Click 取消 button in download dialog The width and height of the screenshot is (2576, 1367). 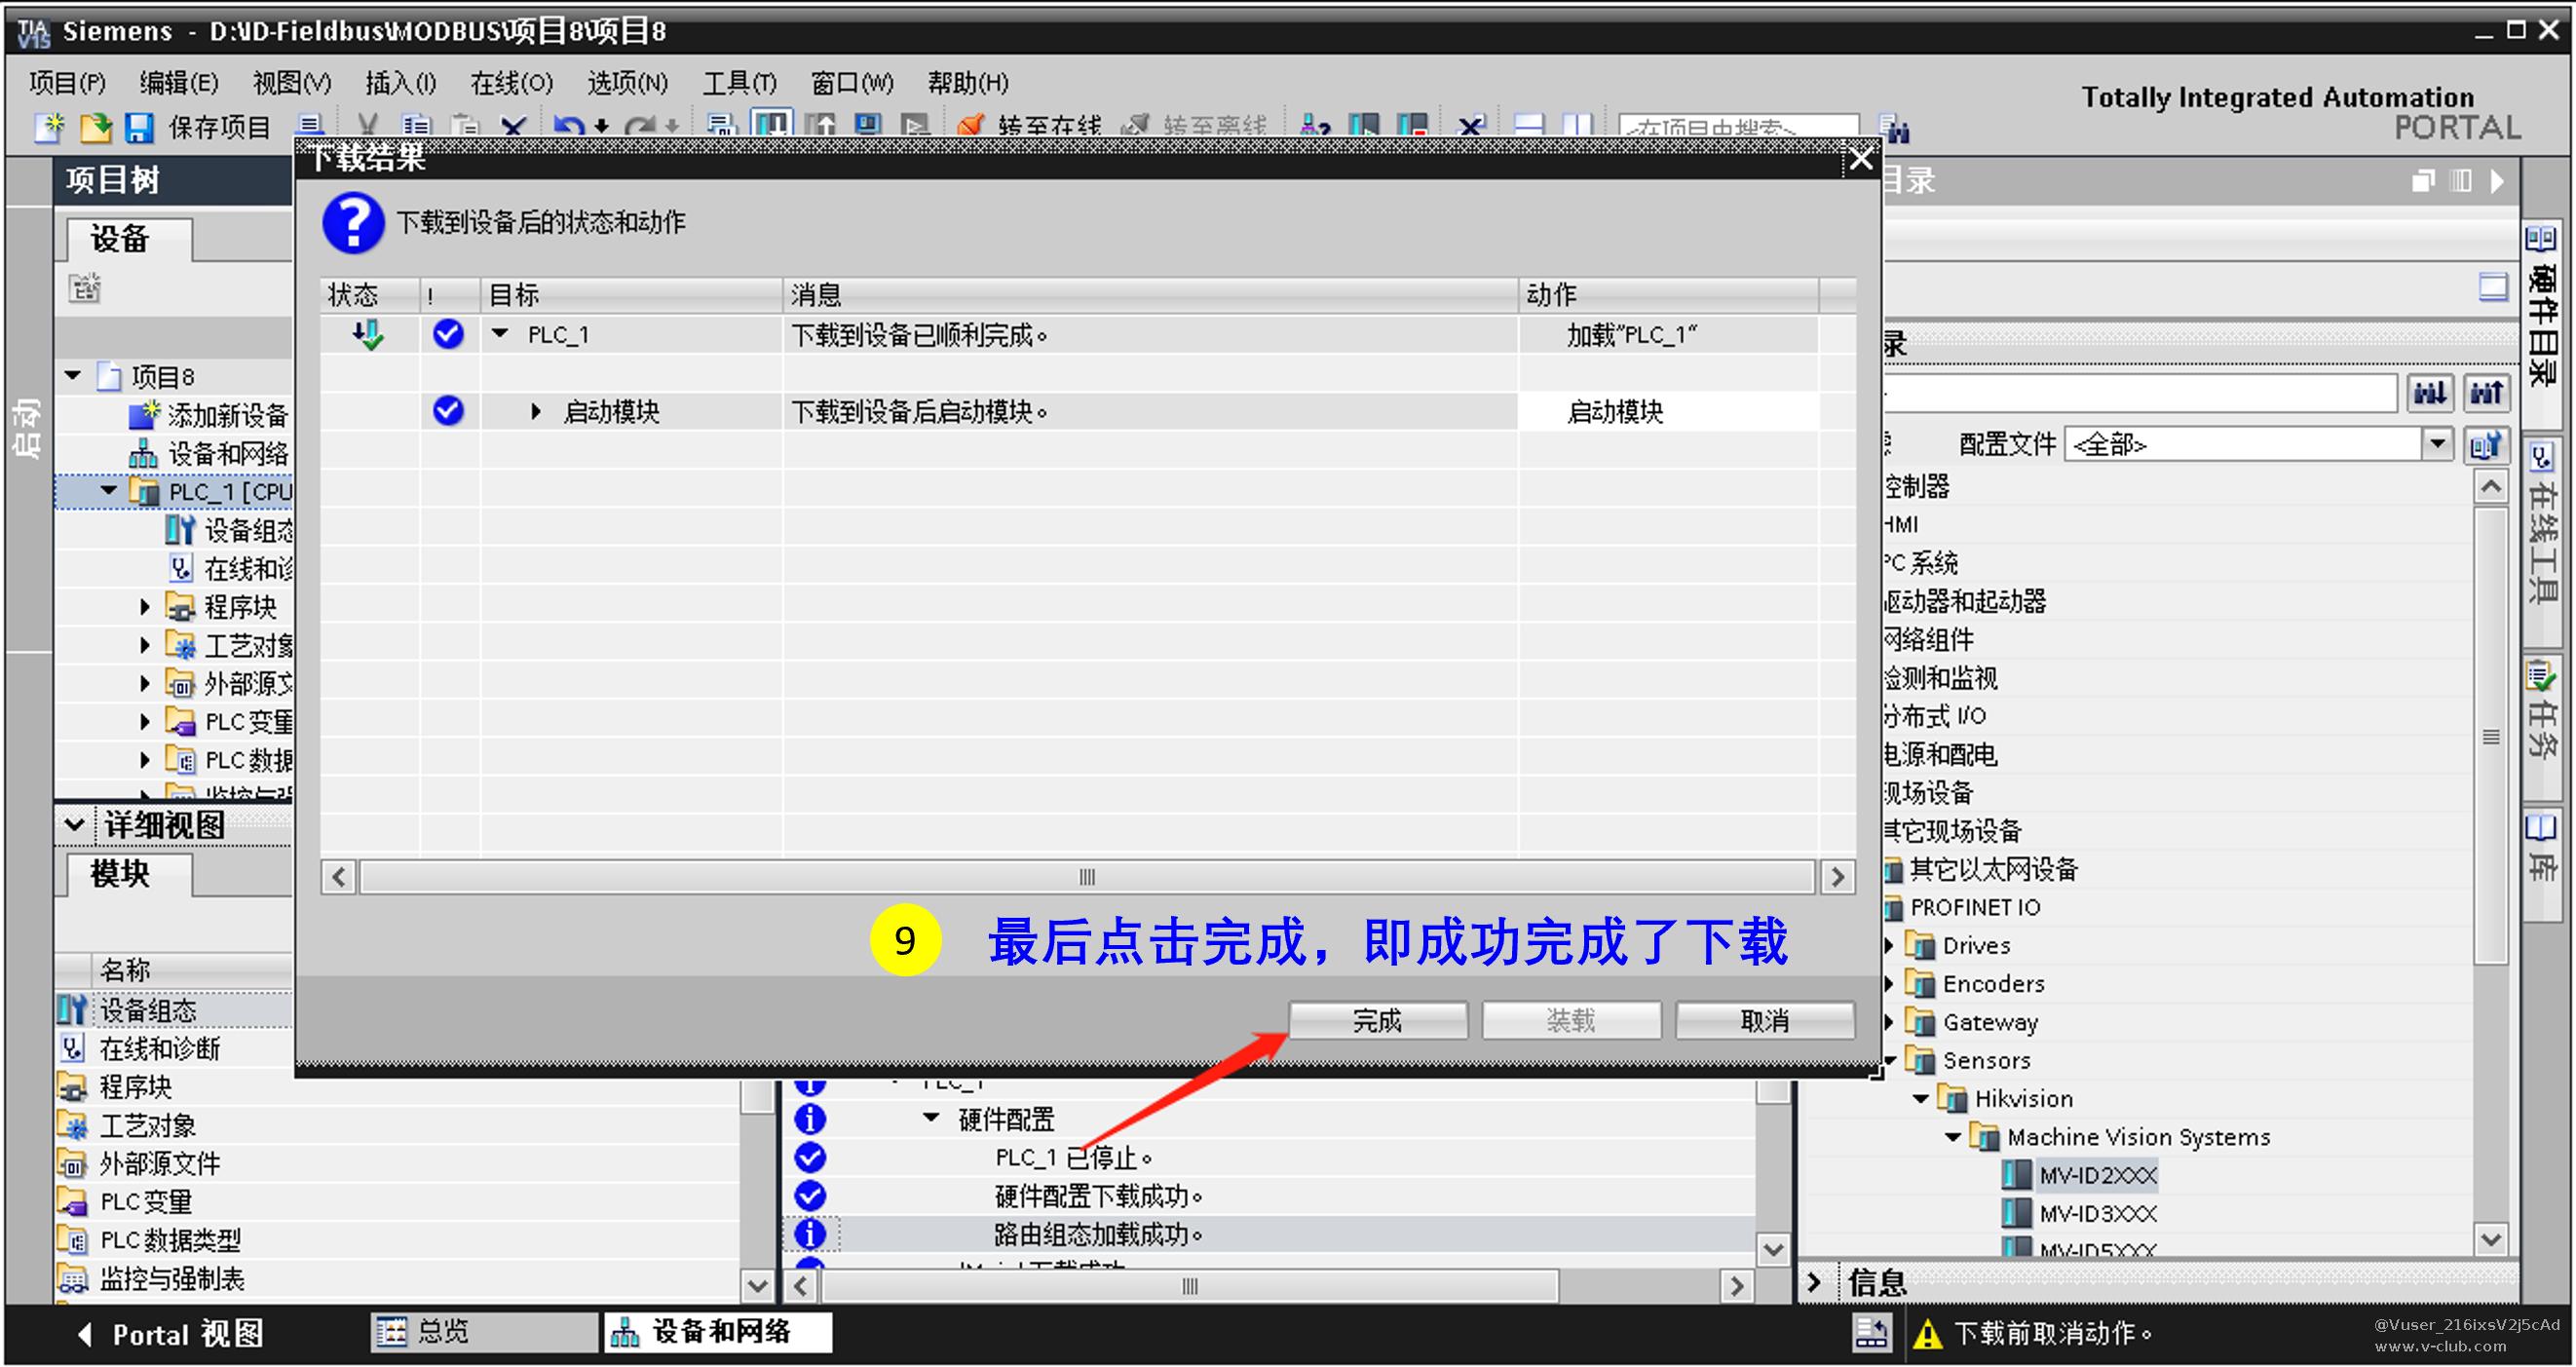pos(1765,1021)
